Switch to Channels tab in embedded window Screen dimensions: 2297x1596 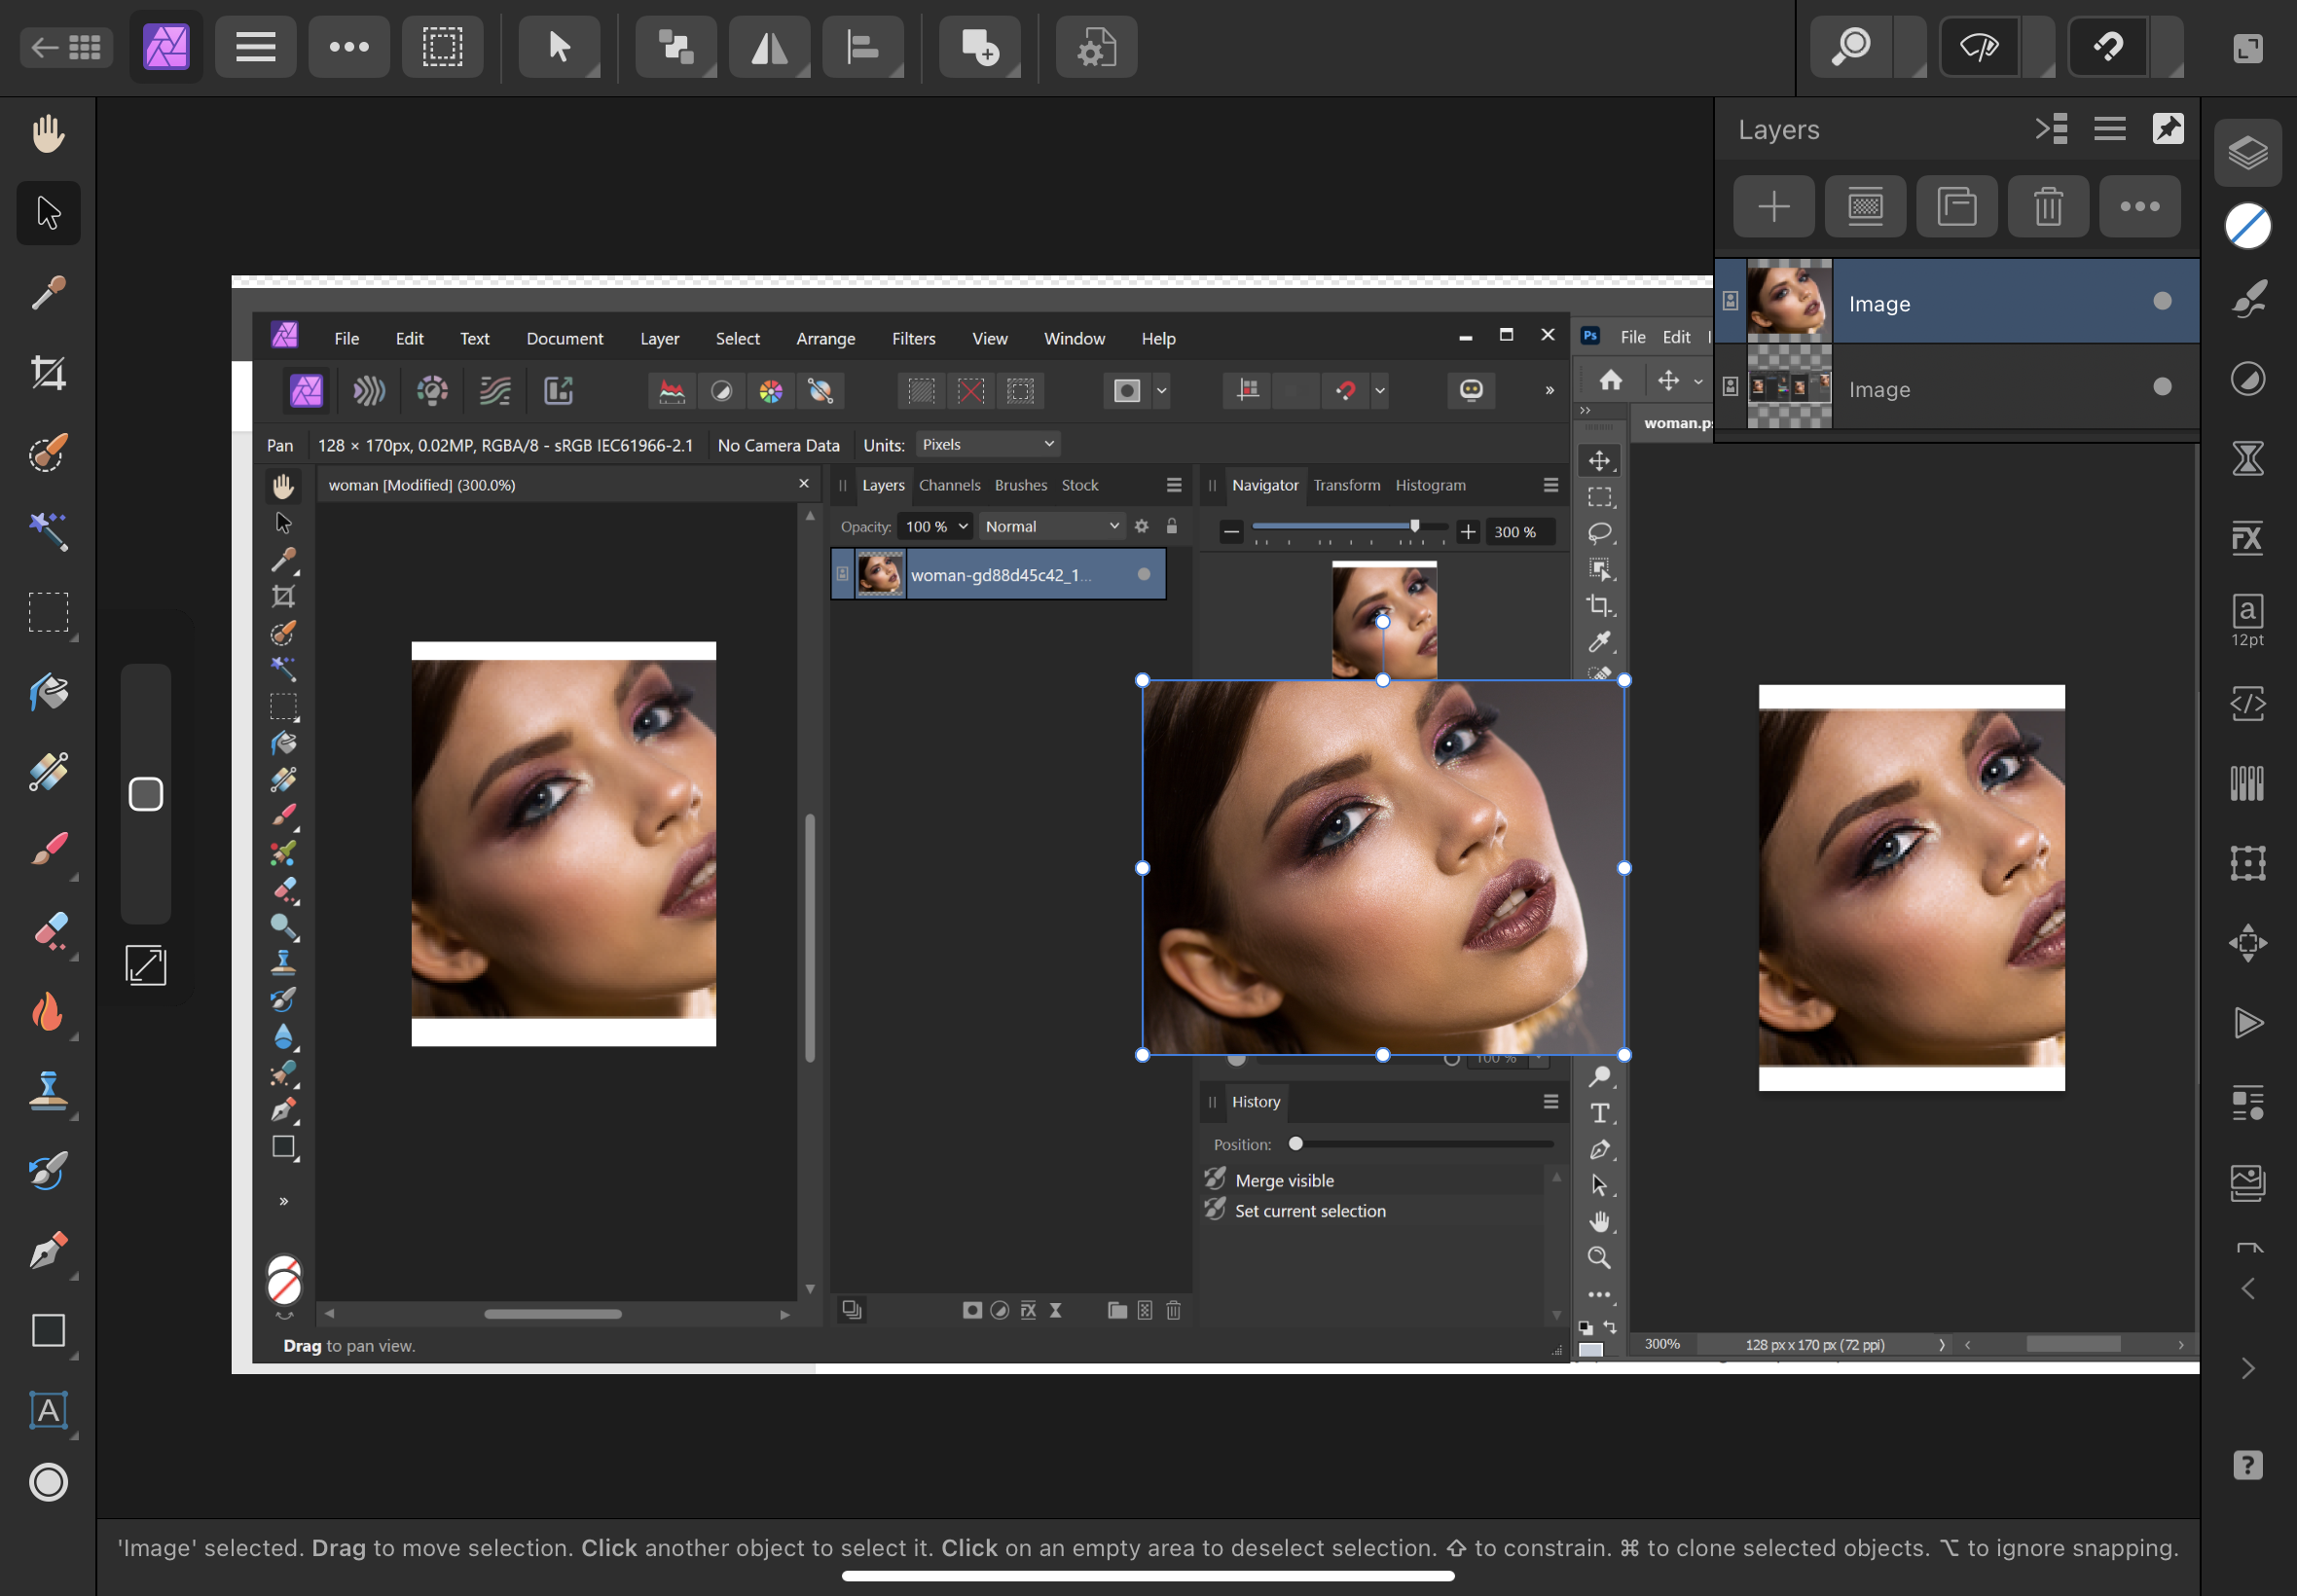click(x=949, y=485)
